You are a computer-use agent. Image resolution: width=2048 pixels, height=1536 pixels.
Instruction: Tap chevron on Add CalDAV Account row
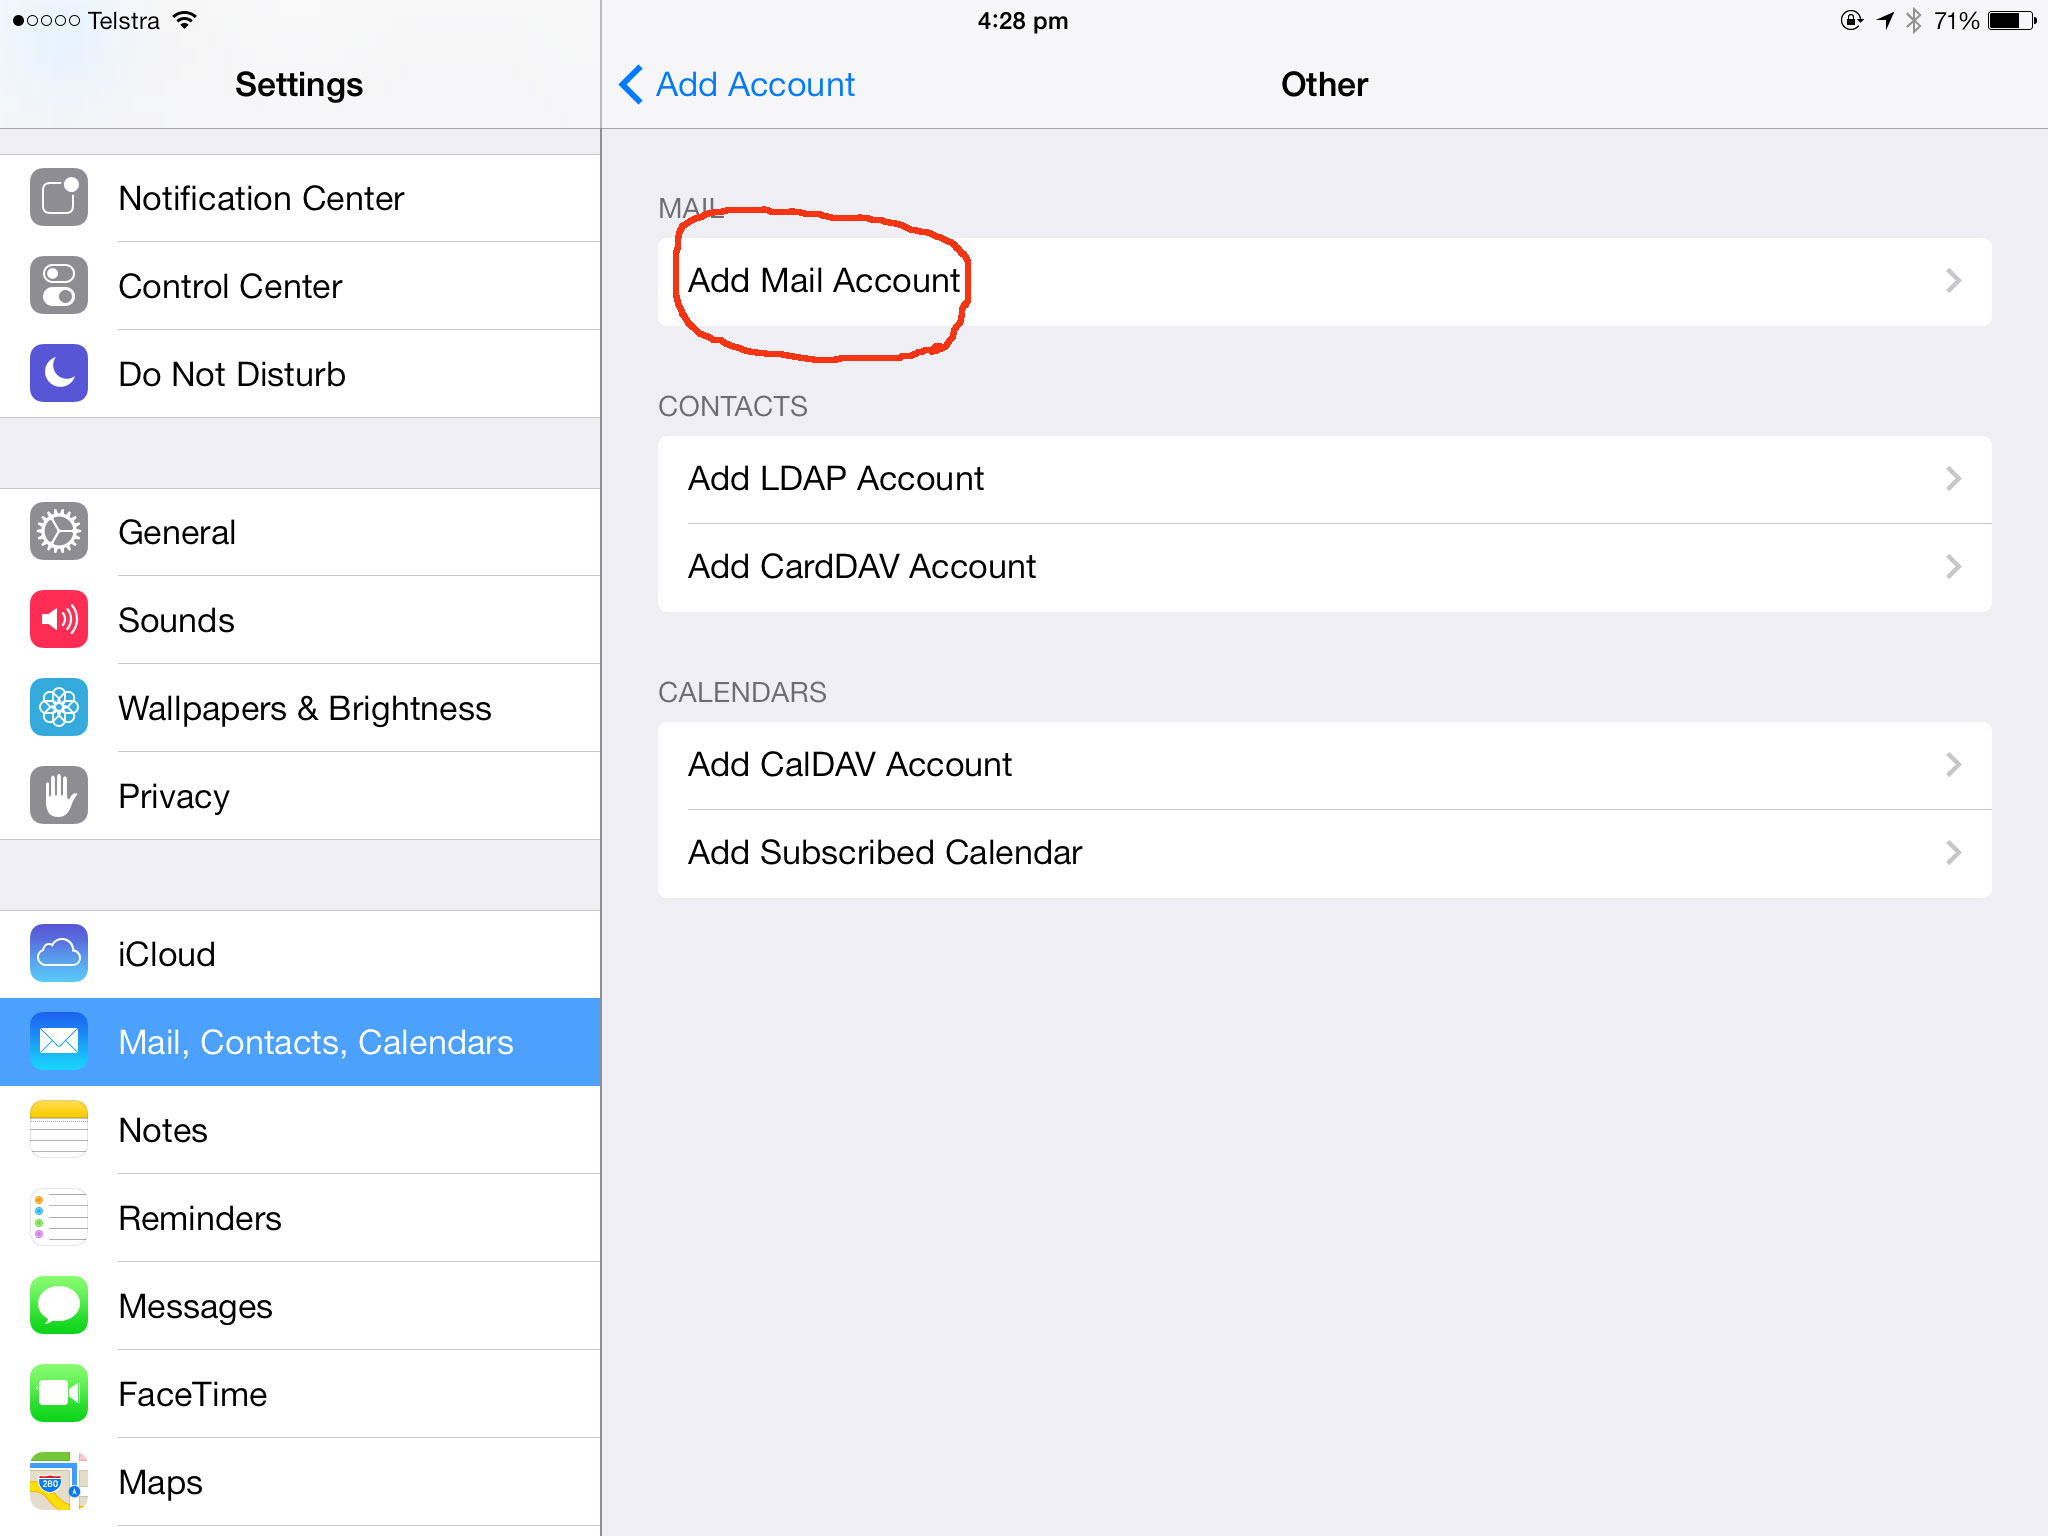tap(1953, 765)
